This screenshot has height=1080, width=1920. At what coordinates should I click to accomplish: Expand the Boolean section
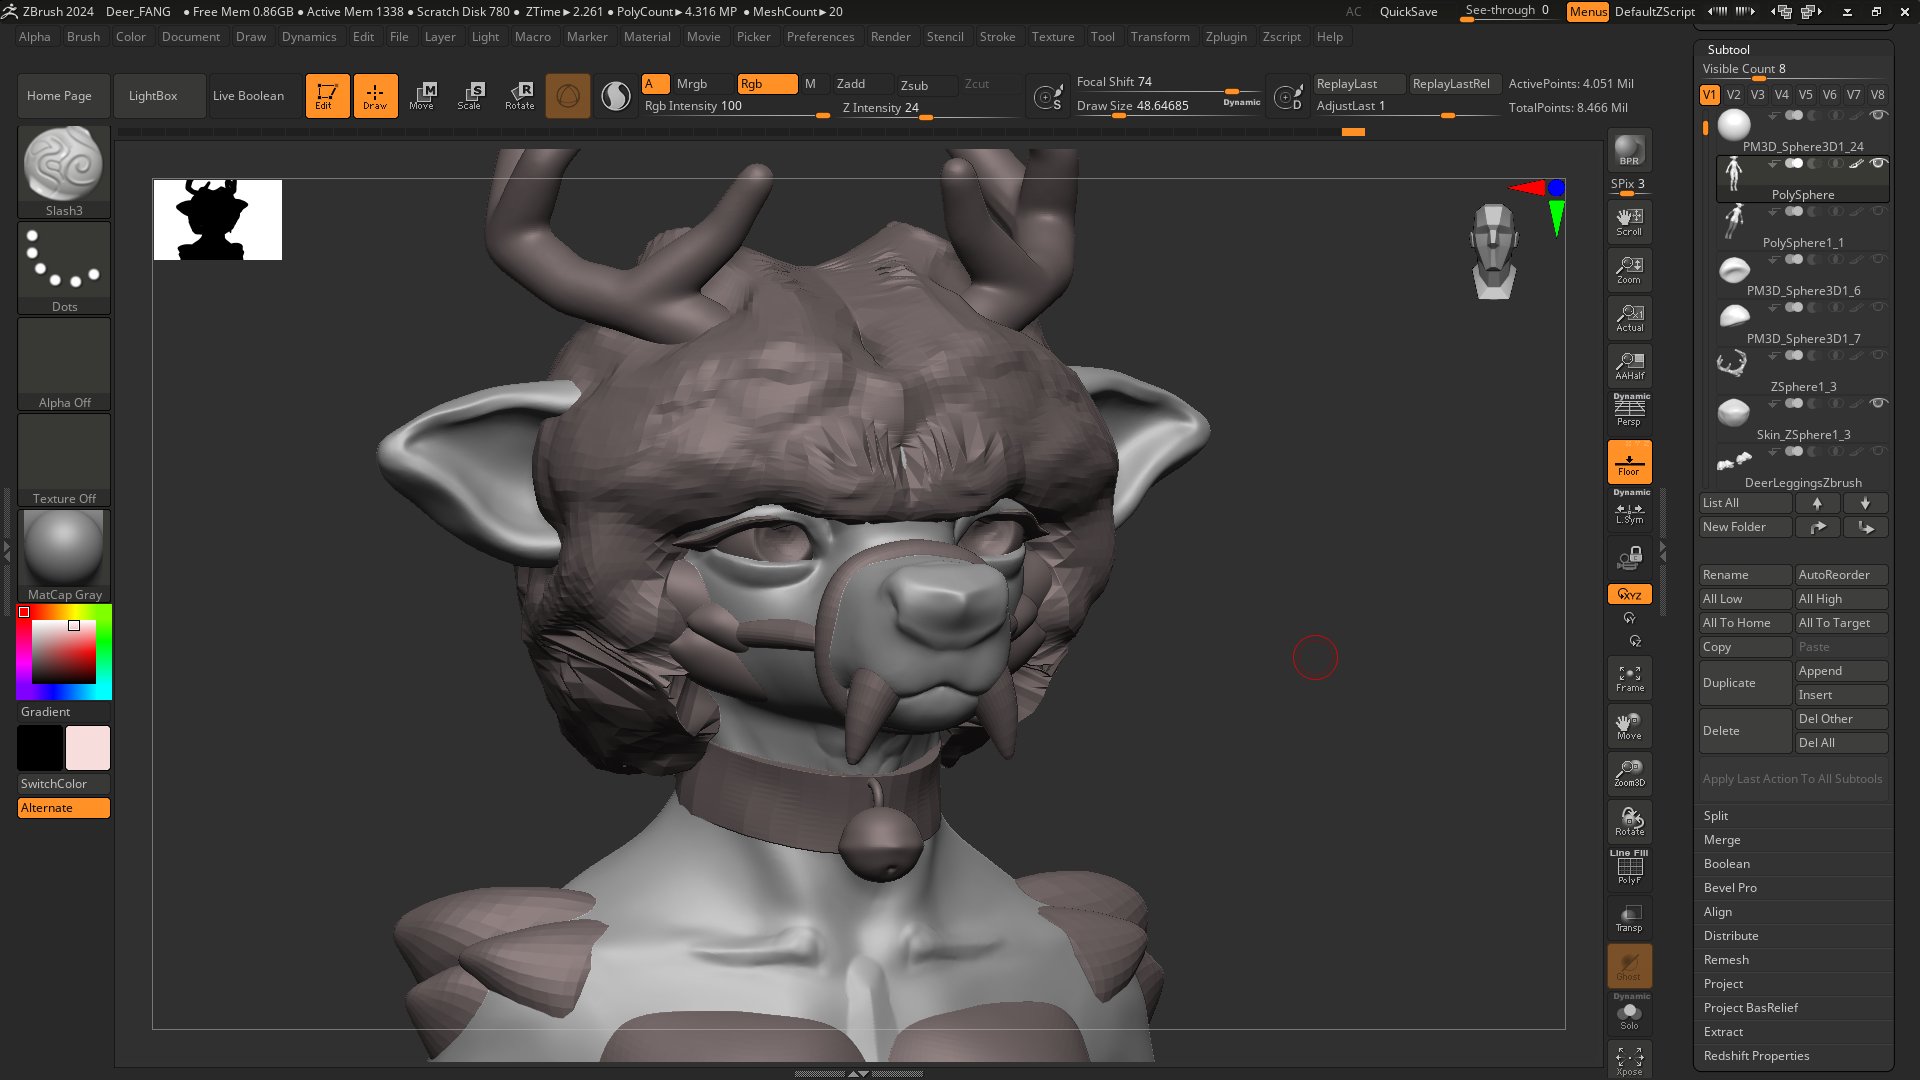(x=1726, y=864)
